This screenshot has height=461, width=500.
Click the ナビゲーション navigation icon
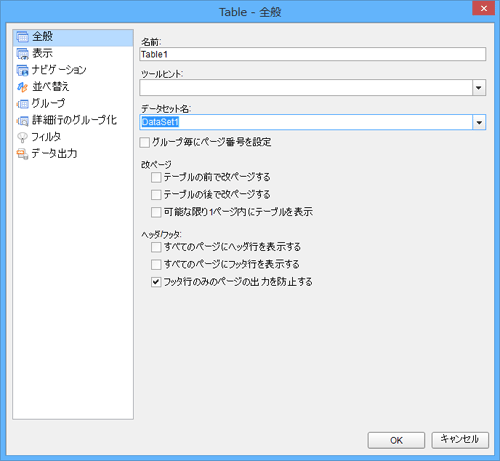point(22,70)
